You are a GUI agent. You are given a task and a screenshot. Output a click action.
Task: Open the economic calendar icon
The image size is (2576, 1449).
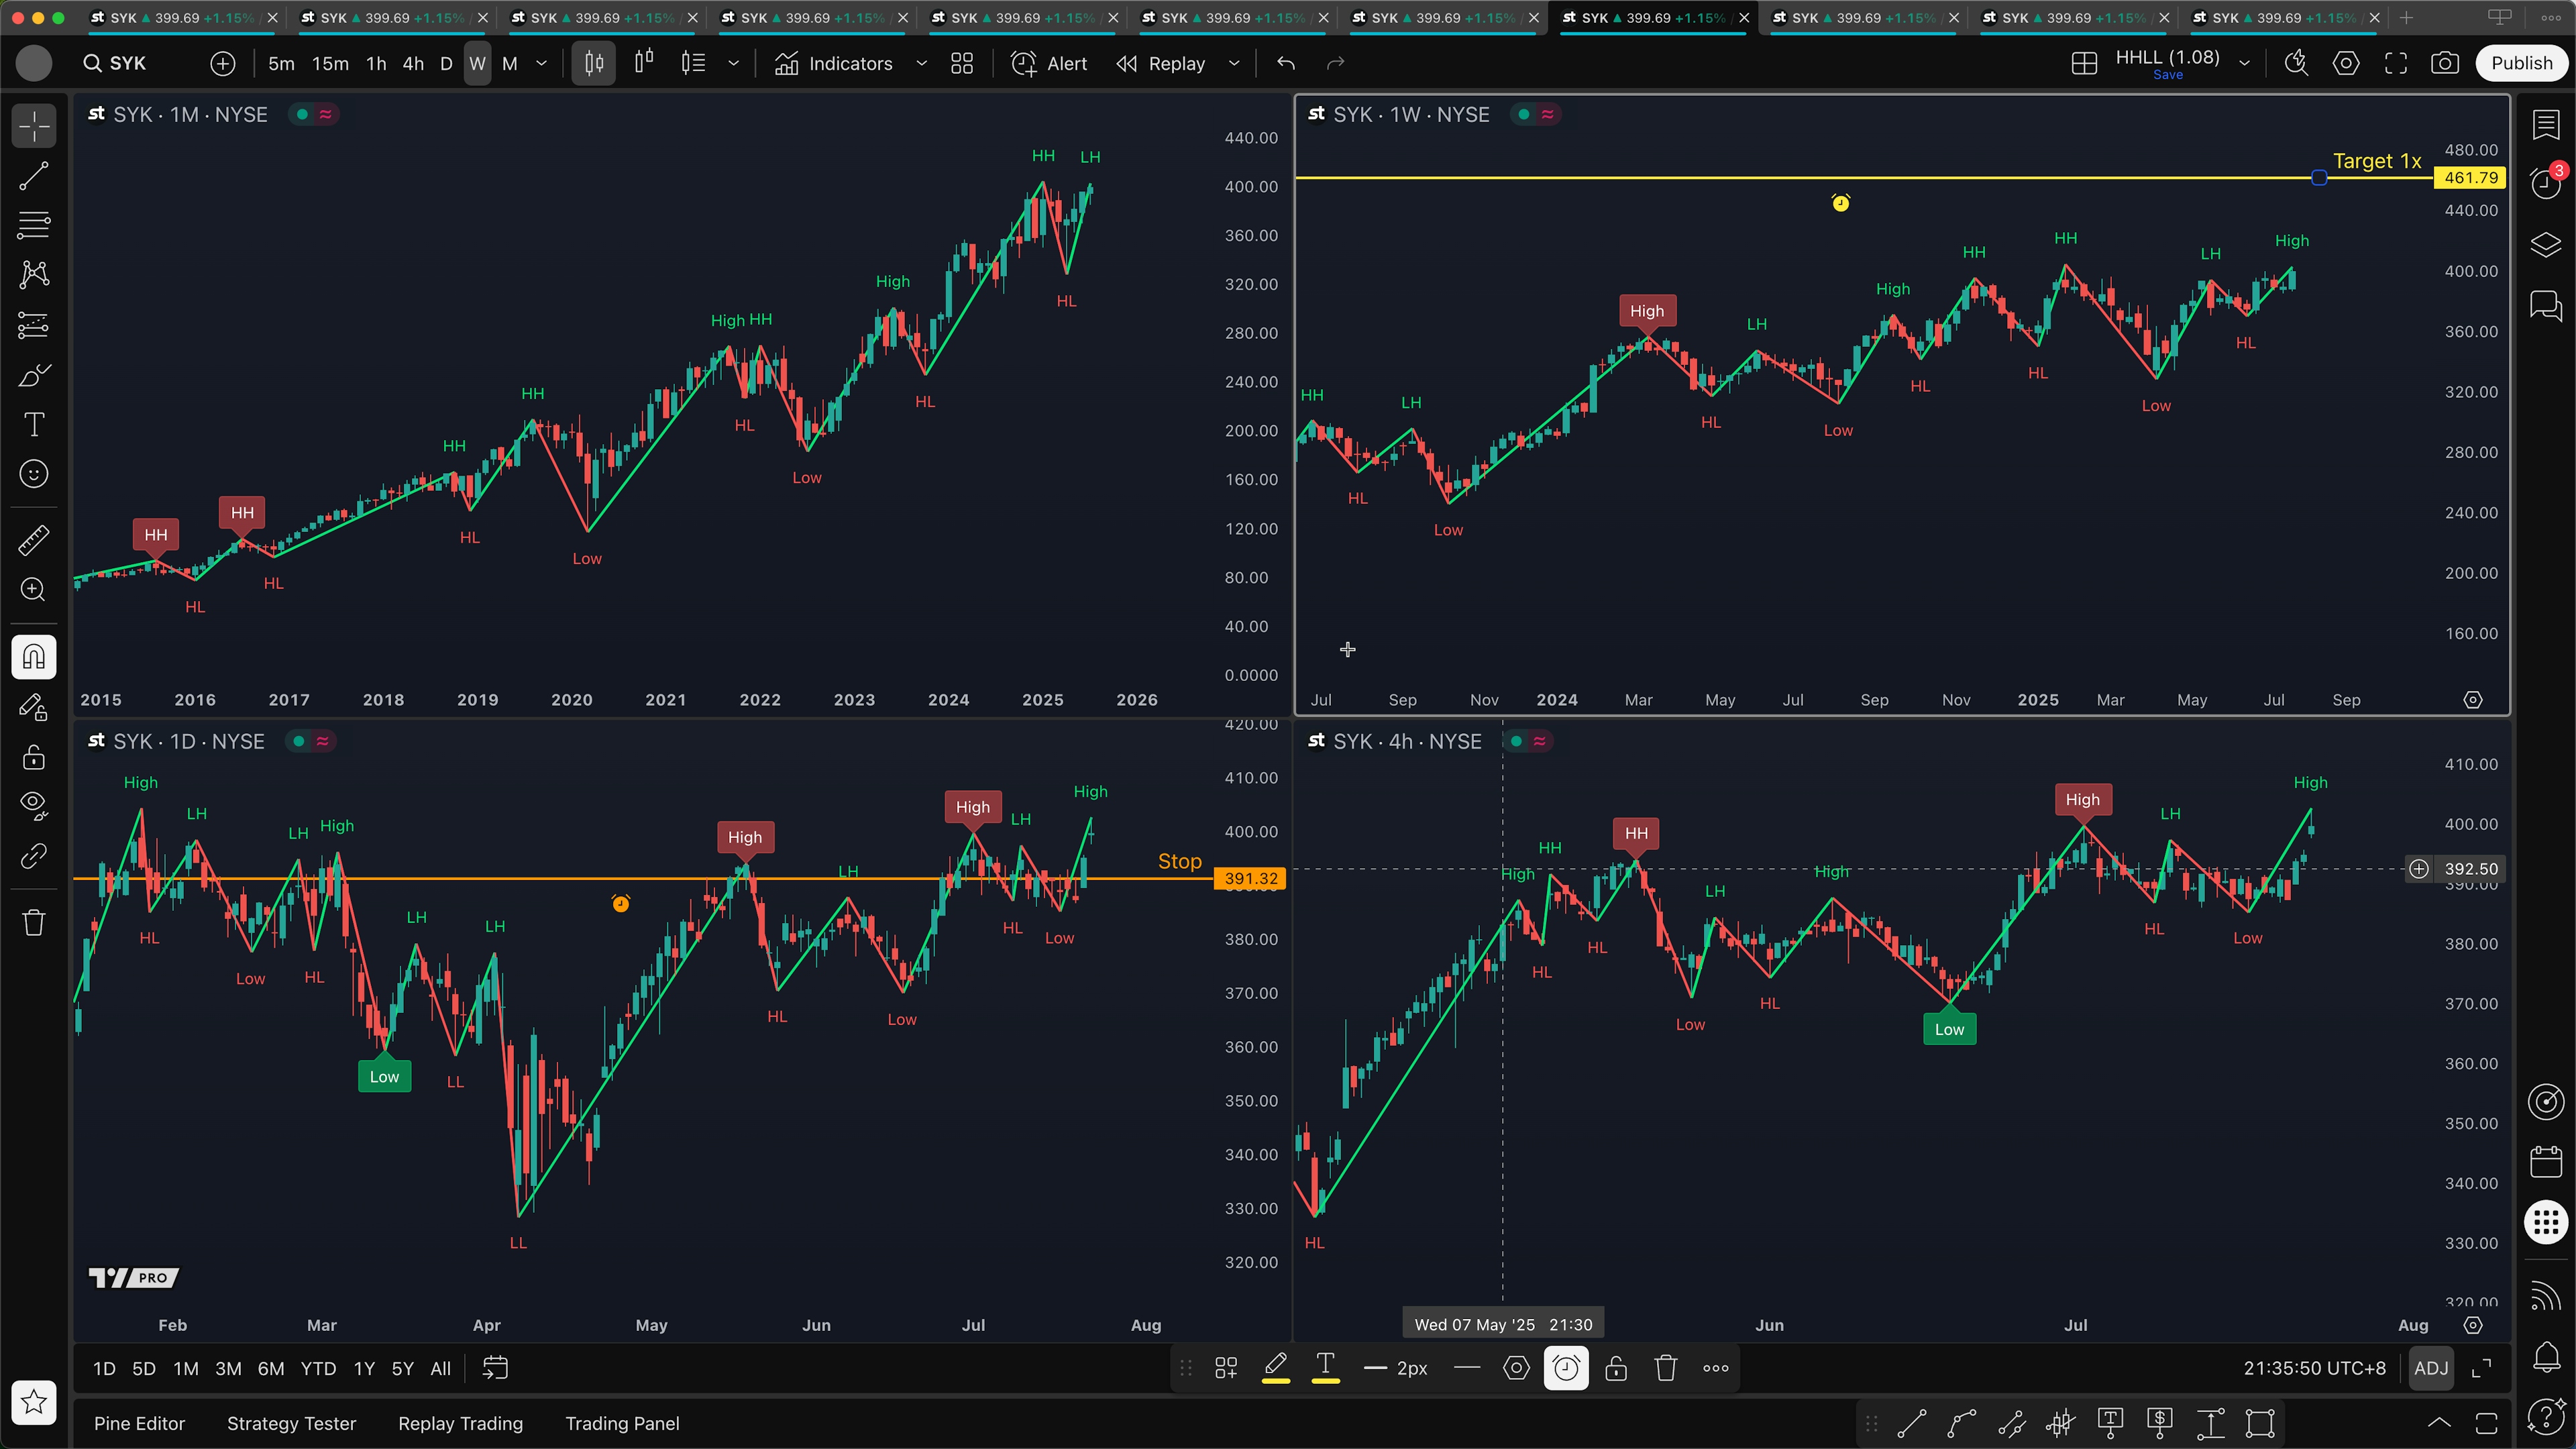(2546, 1161)
